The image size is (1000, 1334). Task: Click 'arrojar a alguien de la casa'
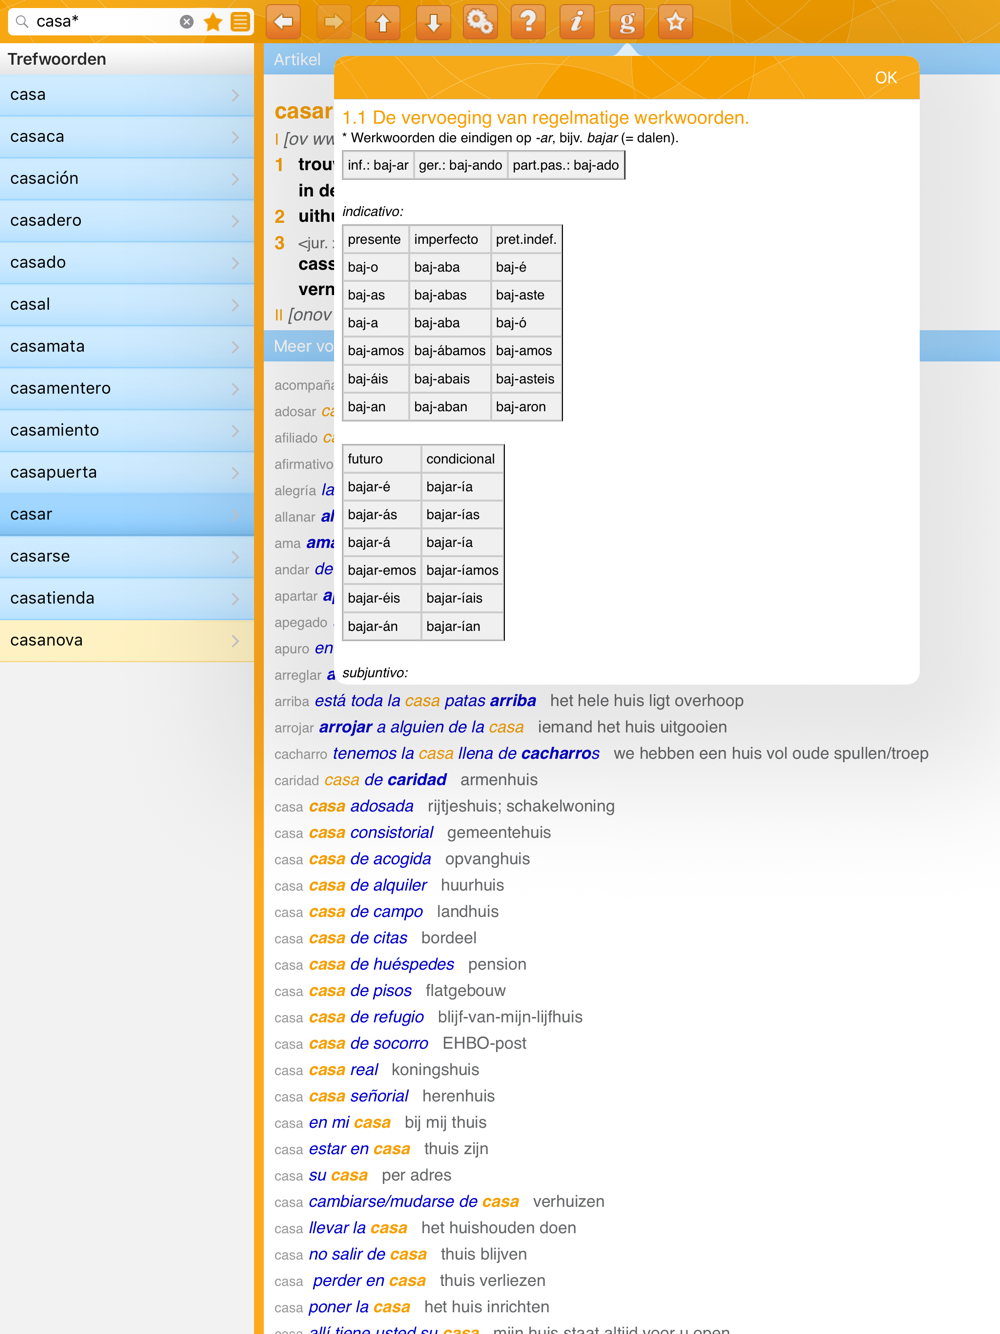421,727
